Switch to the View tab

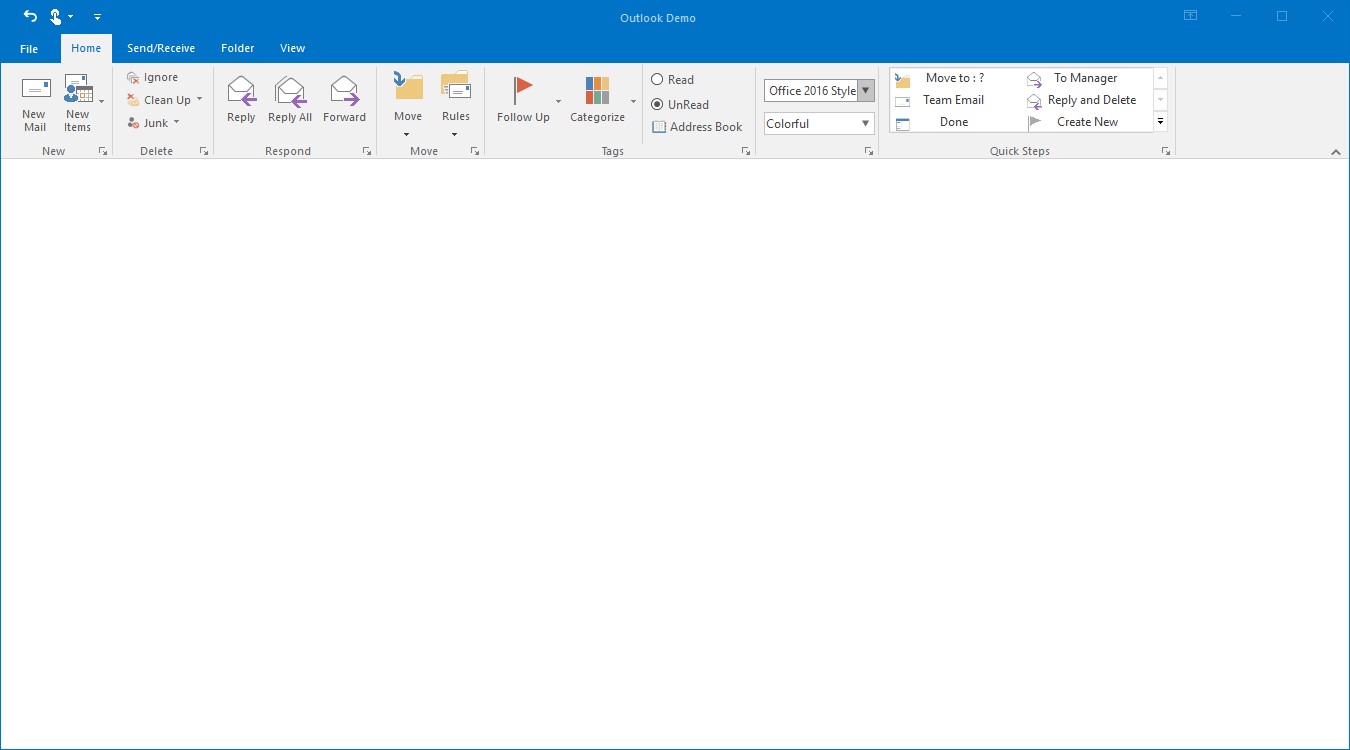(292, 47)
